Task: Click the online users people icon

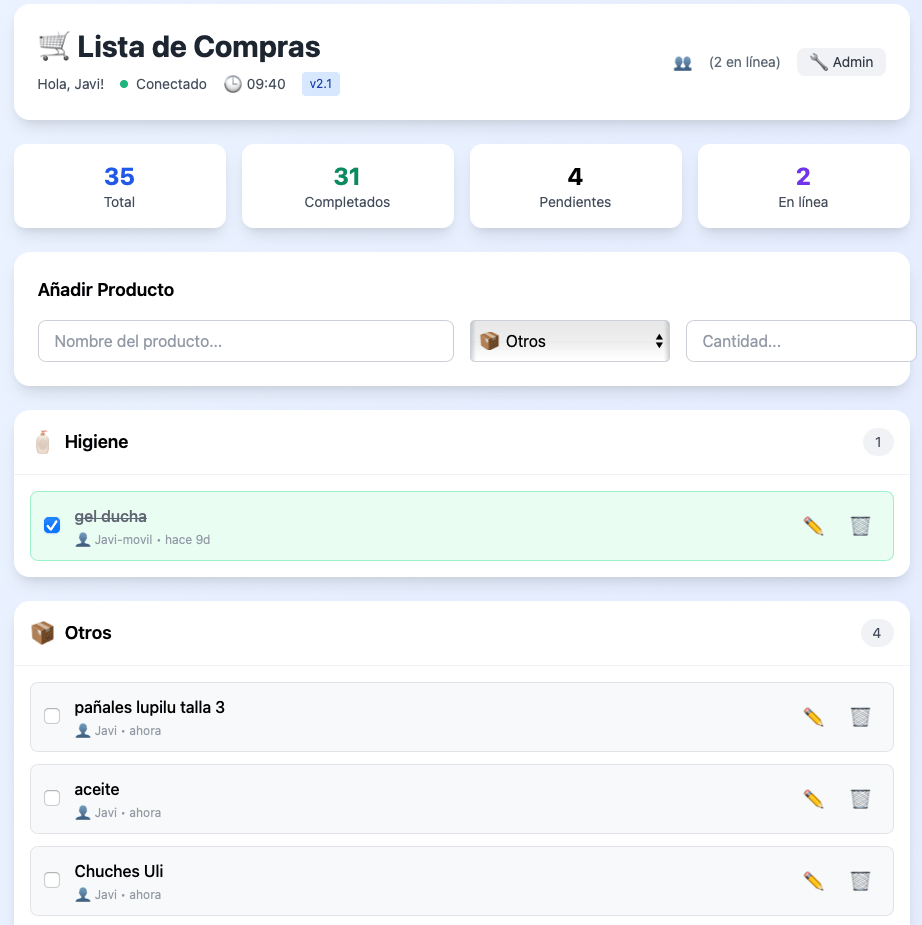Action: pyautogui.click(x=683, y=62)
